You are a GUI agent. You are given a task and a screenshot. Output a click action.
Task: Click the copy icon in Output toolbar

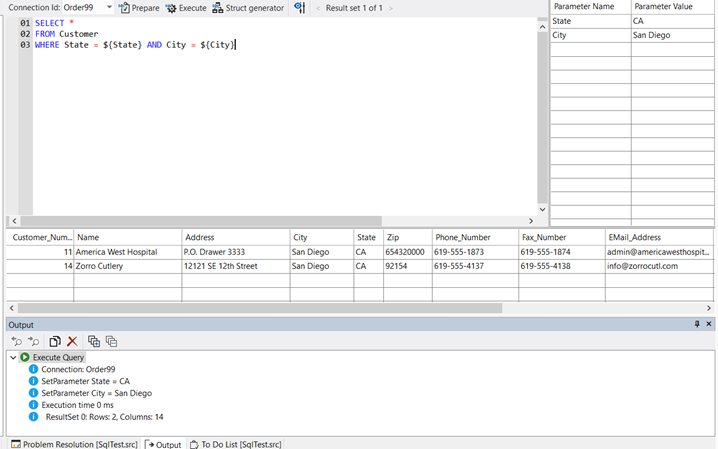[54, 341]
